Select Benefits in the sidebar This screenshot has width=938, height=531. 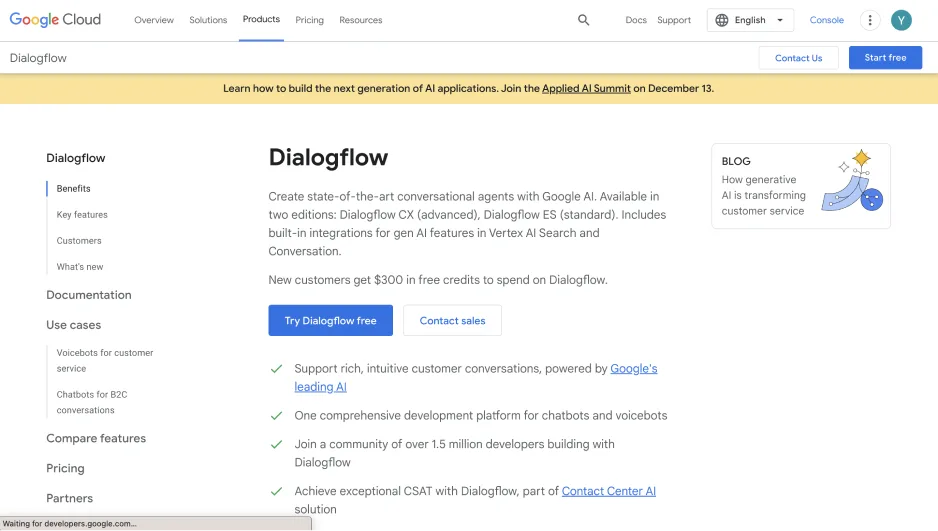[74, 188]
